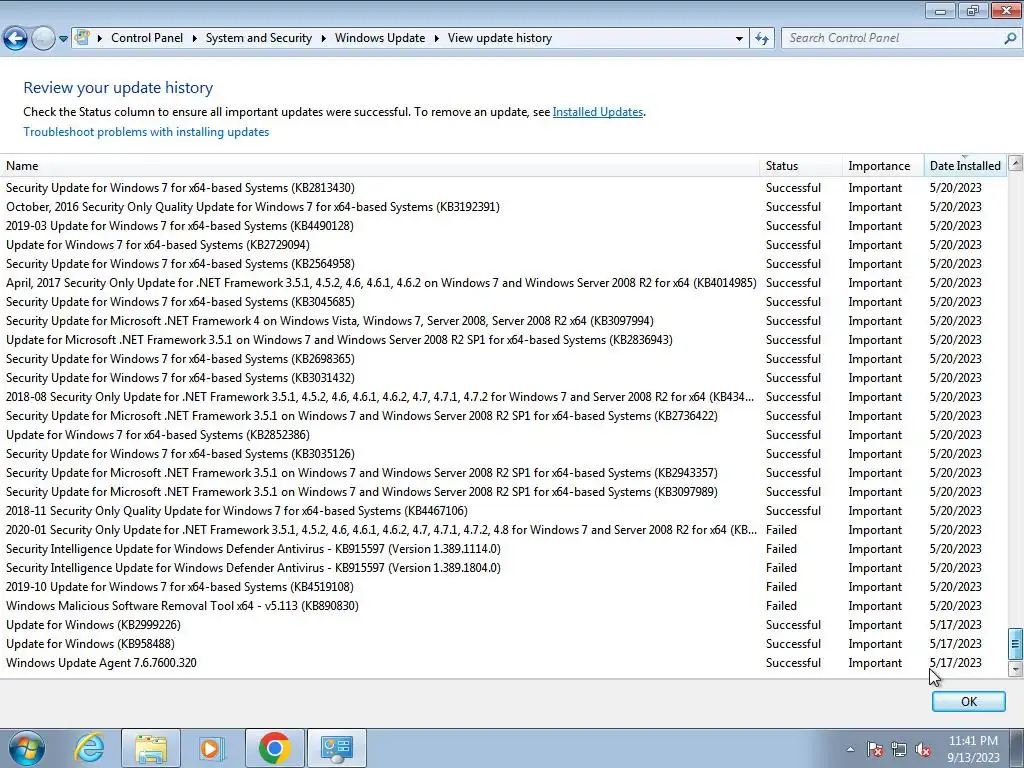The image size is (1024, 768).
Task: Select Update for Windows KB2999226 row
Action: click(503, 625)
